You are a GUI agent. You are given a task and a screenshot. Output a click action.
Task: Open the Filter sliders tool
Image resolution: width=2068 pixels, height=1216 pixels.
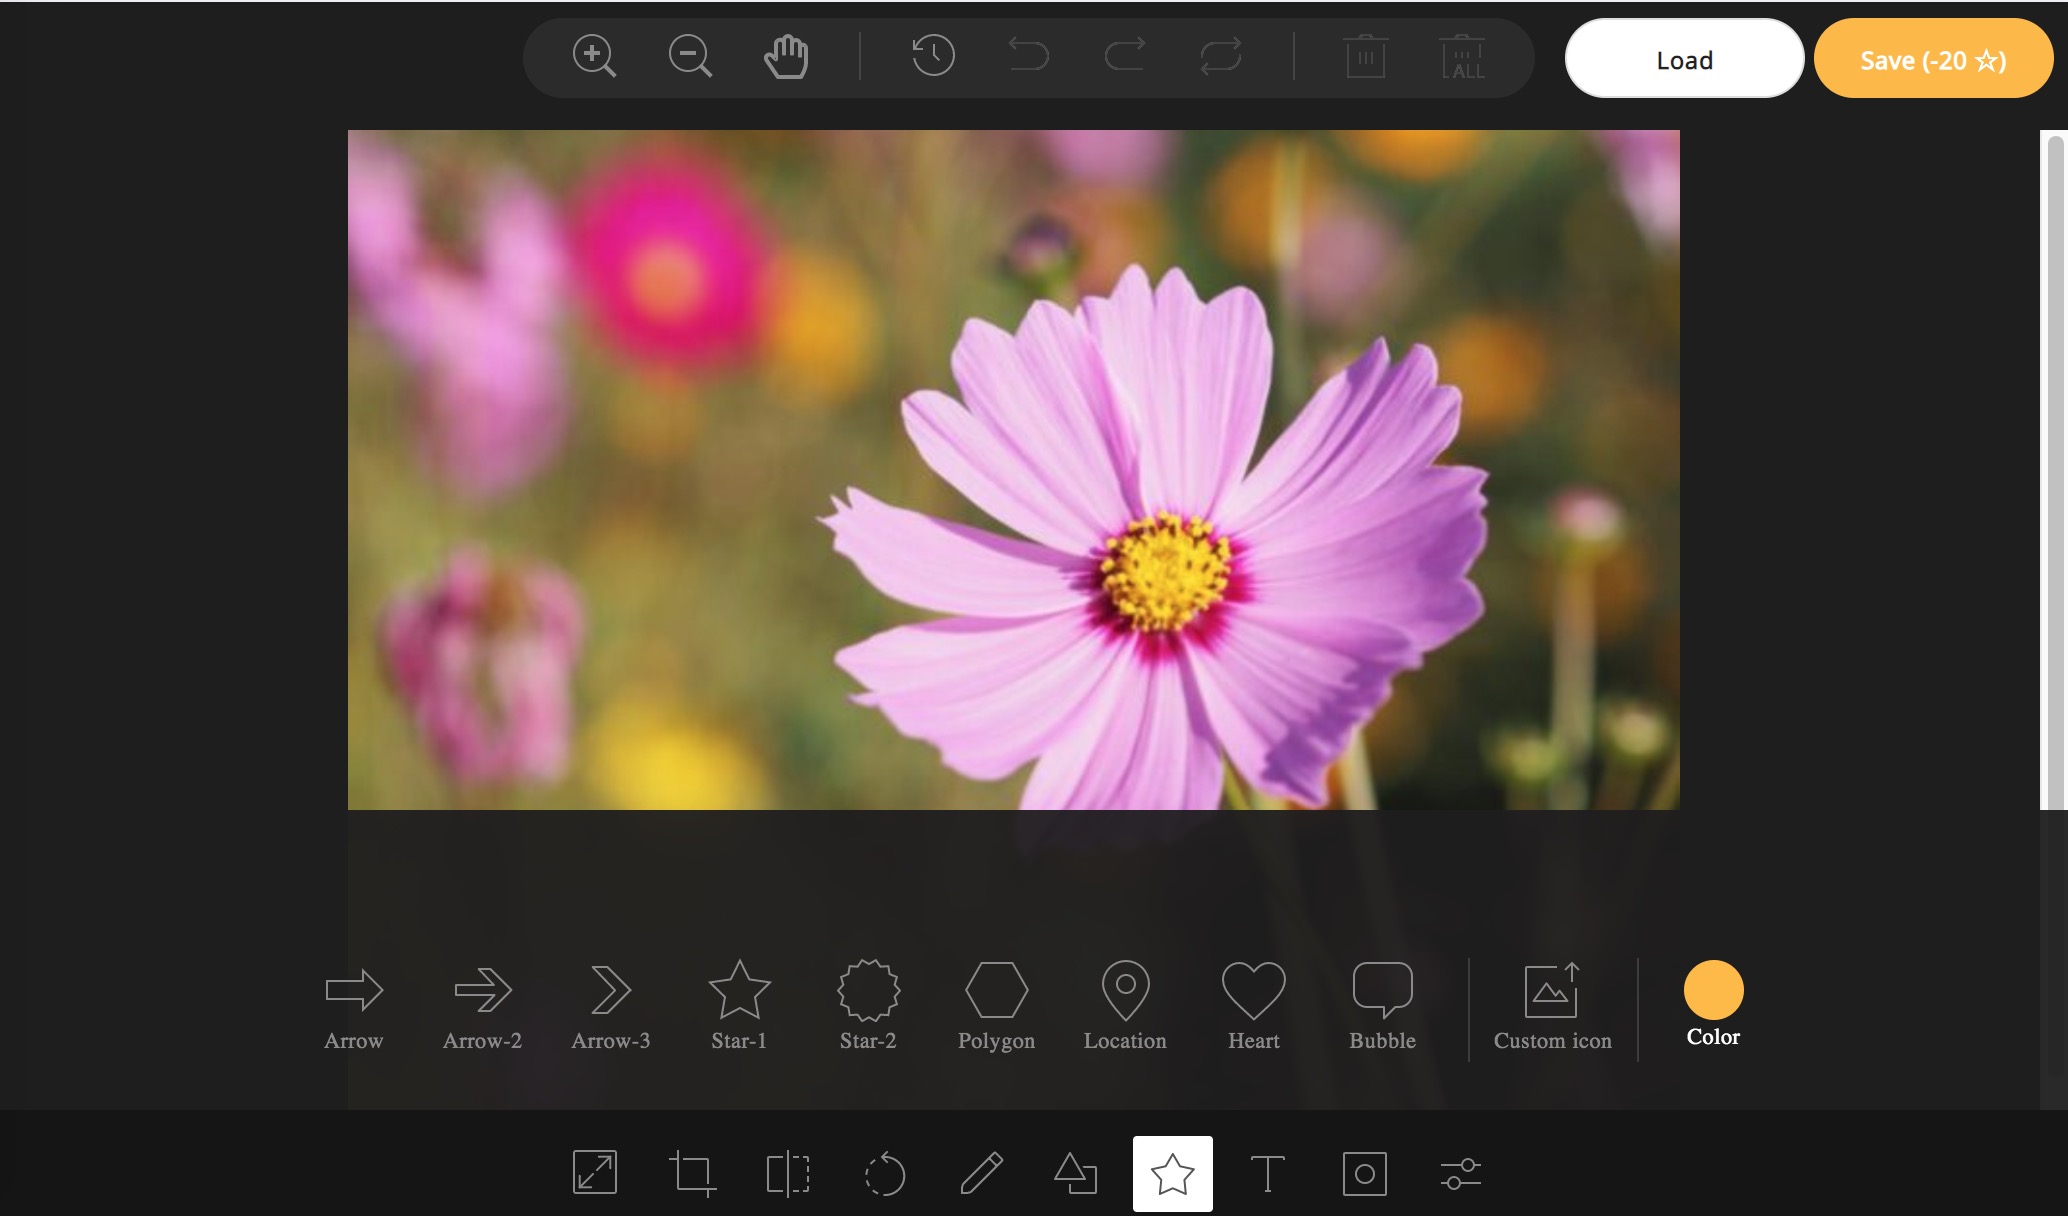click(x=1461, y=1173)
